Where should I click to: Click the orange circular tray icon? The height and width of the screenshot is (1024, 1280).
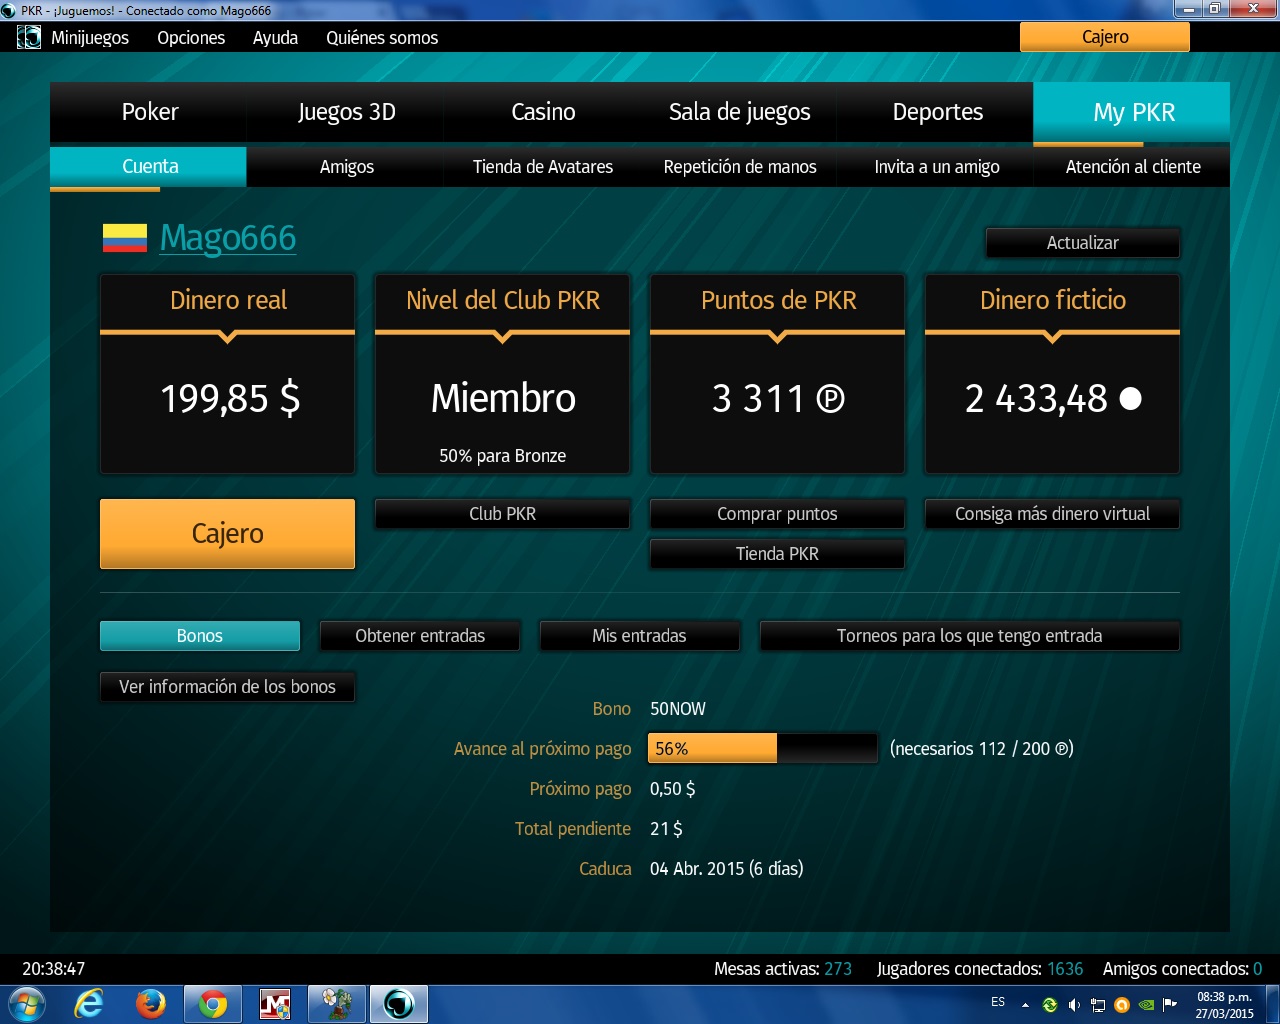[1122, 1005]
